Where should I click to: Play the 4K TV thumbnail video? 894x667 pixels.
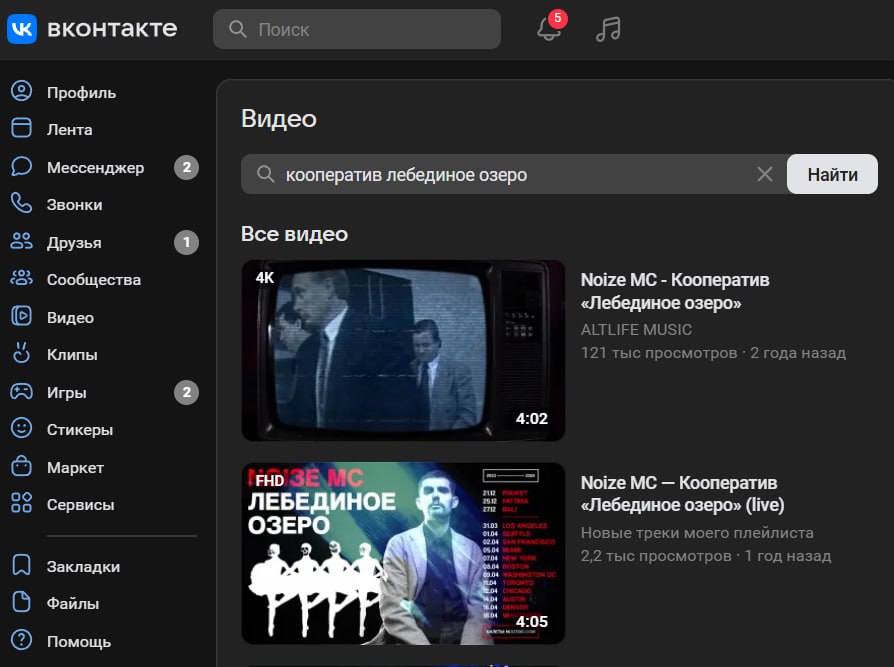tap(403, 350)
